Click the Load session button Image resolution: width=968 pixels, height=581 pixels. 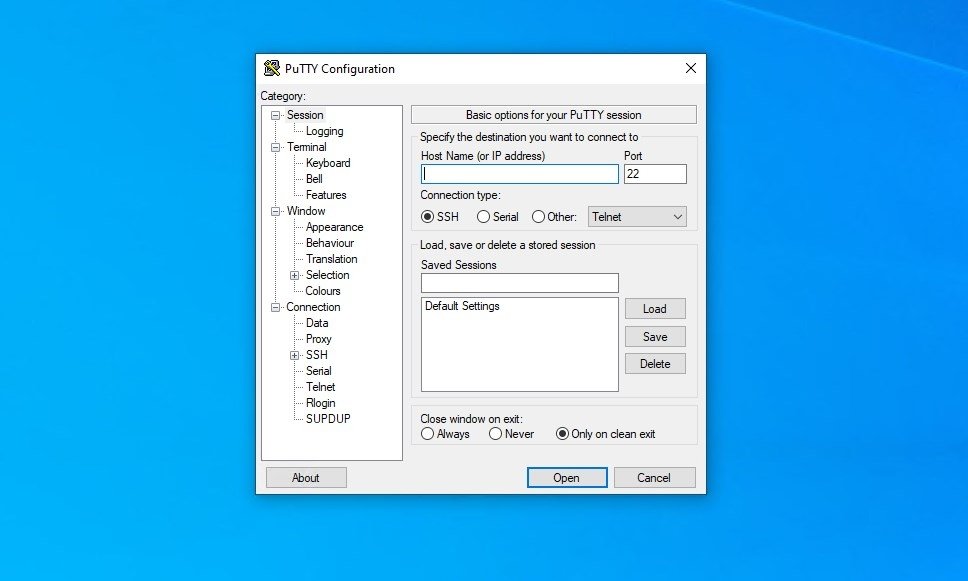tap(655, 309)
